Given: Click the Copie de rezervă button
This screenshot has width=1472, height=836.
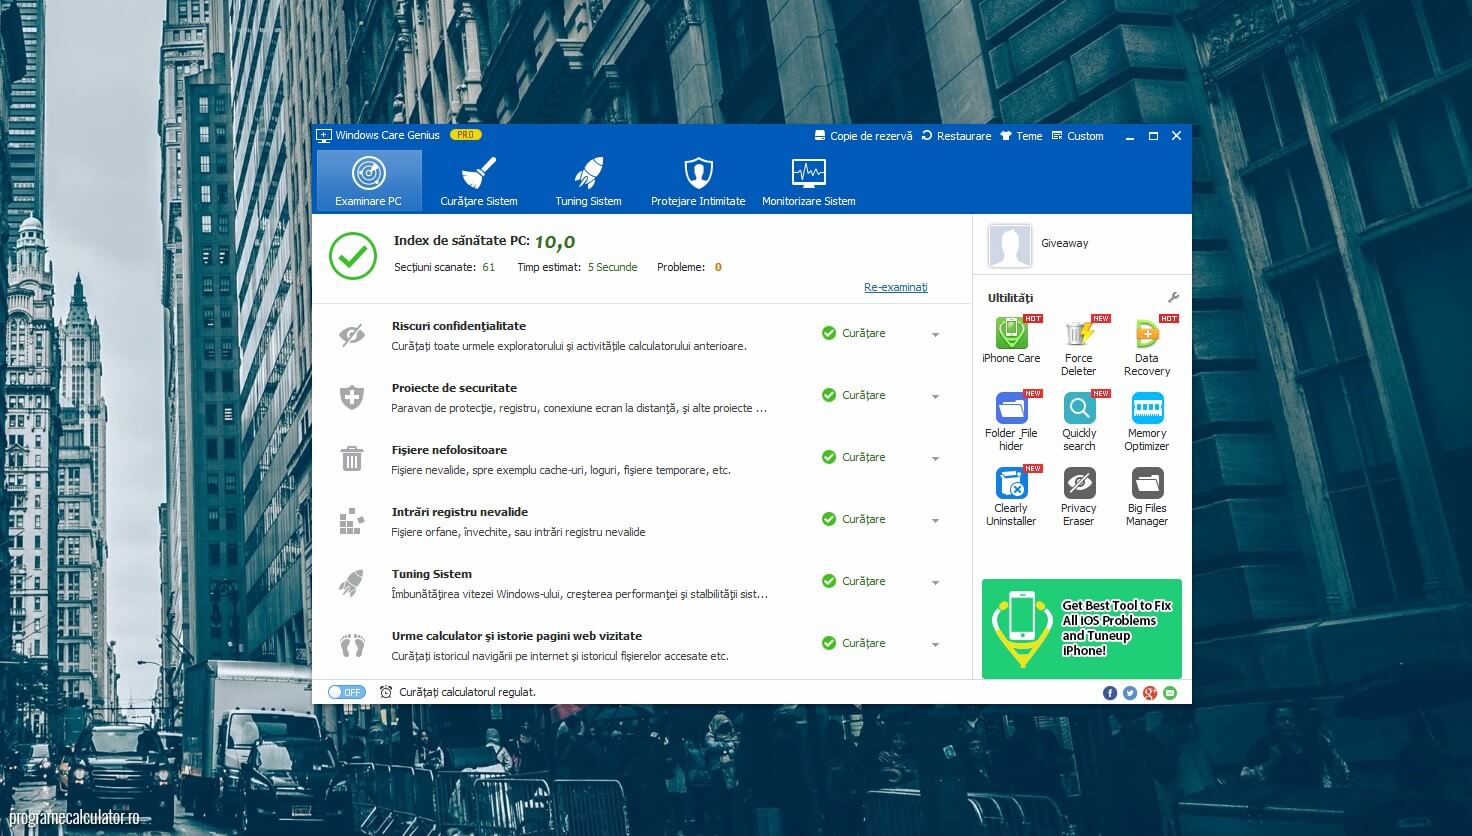Looking at the screenshot, I should tap(864, 136).
